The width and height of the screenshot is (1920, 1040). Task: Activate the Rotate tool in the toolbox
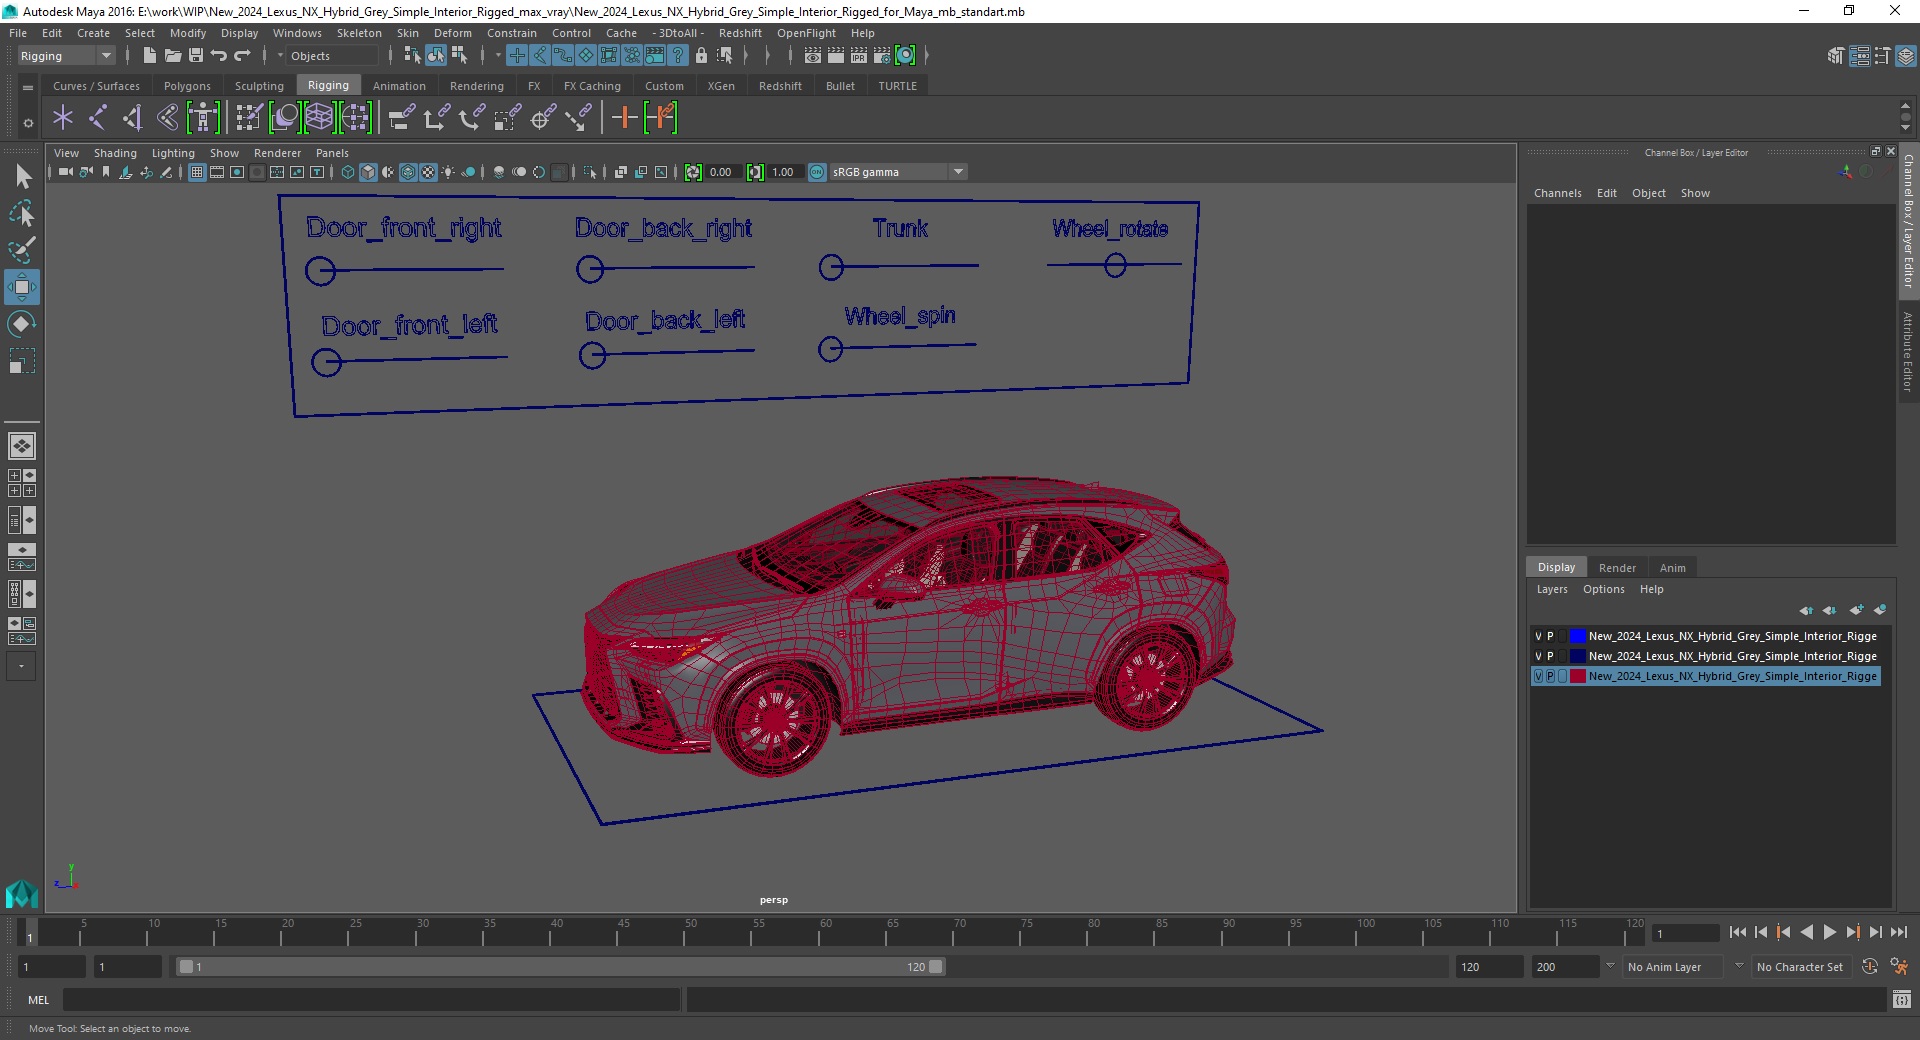22,324
